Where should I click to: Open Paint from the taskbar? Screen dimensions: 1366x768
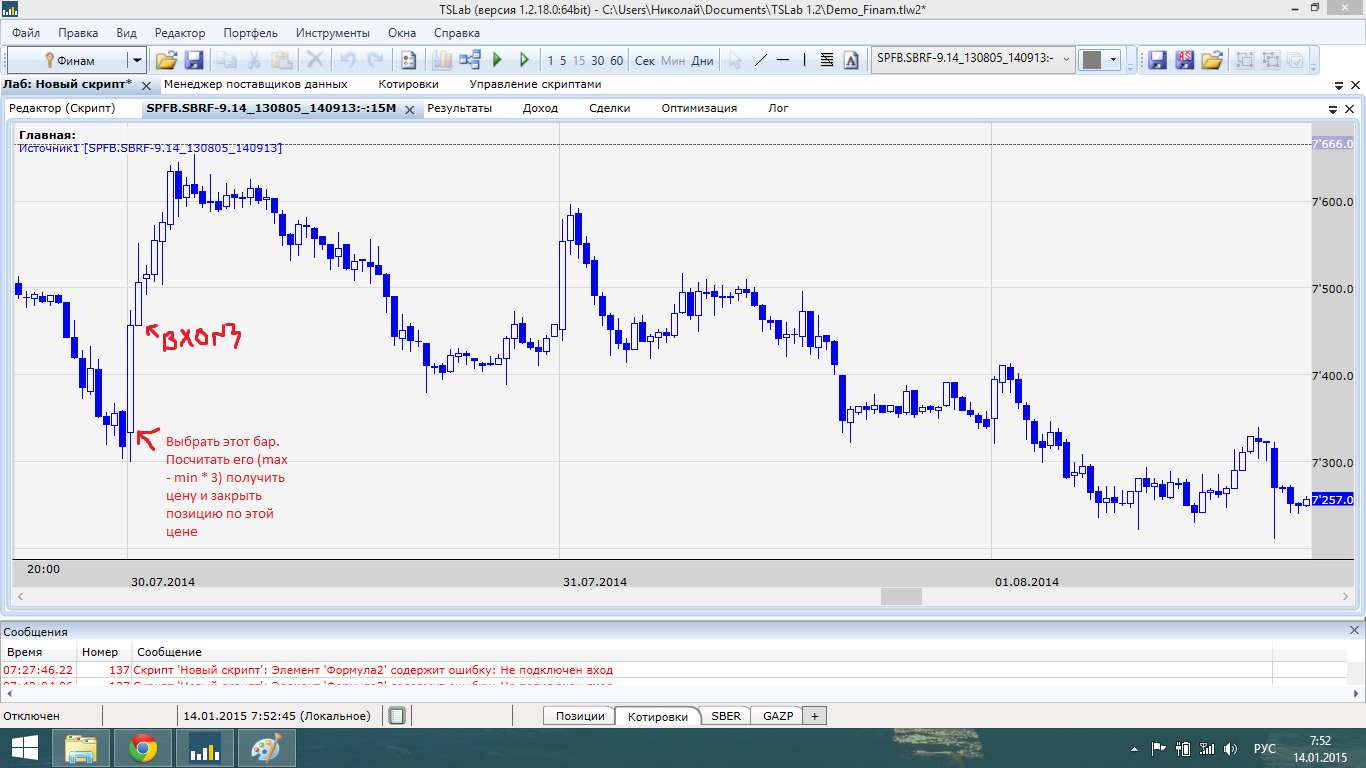pos(265,748)
